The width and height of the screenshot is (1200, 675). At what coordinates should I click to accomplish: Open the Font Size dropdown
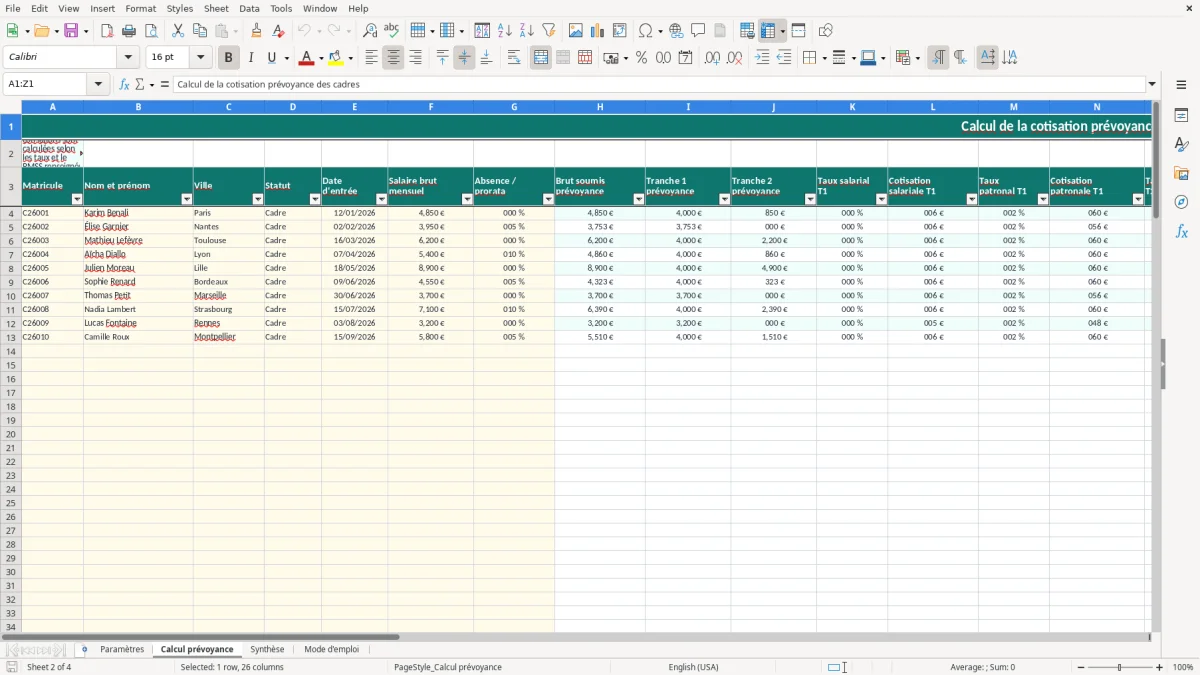(x=200, y=58)
